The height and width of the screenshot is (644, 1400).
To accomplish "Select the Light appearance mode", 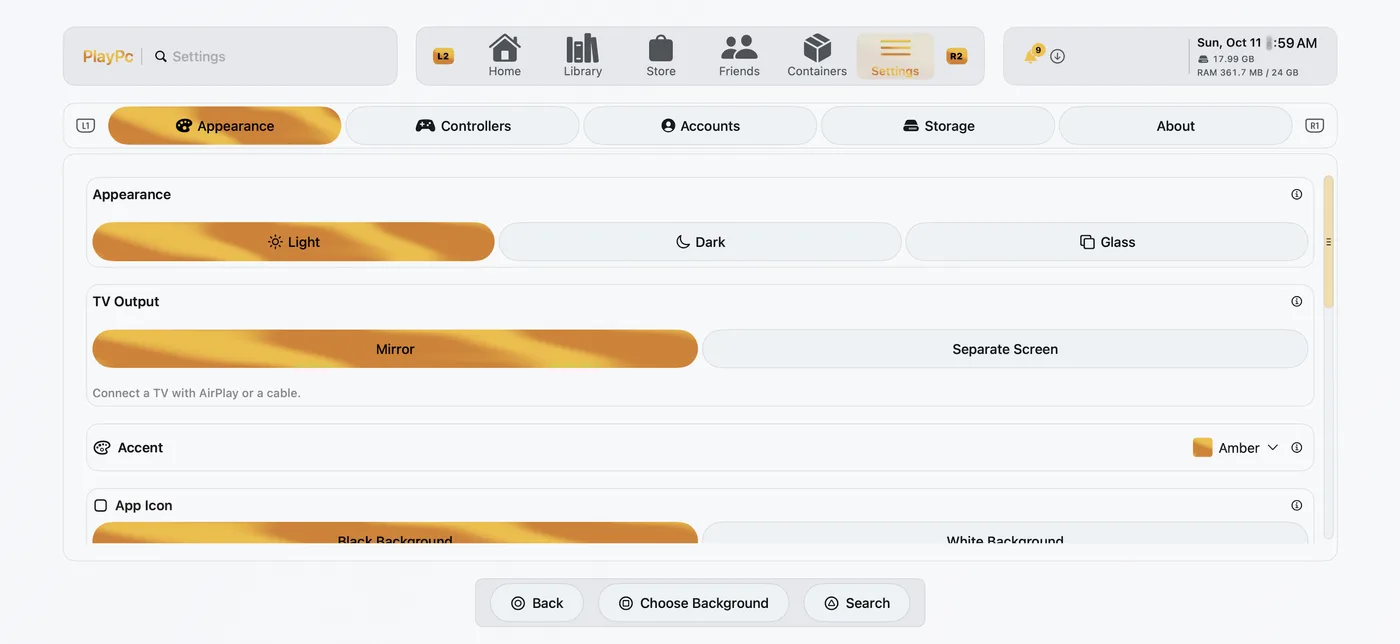I will tap(293, 242).
